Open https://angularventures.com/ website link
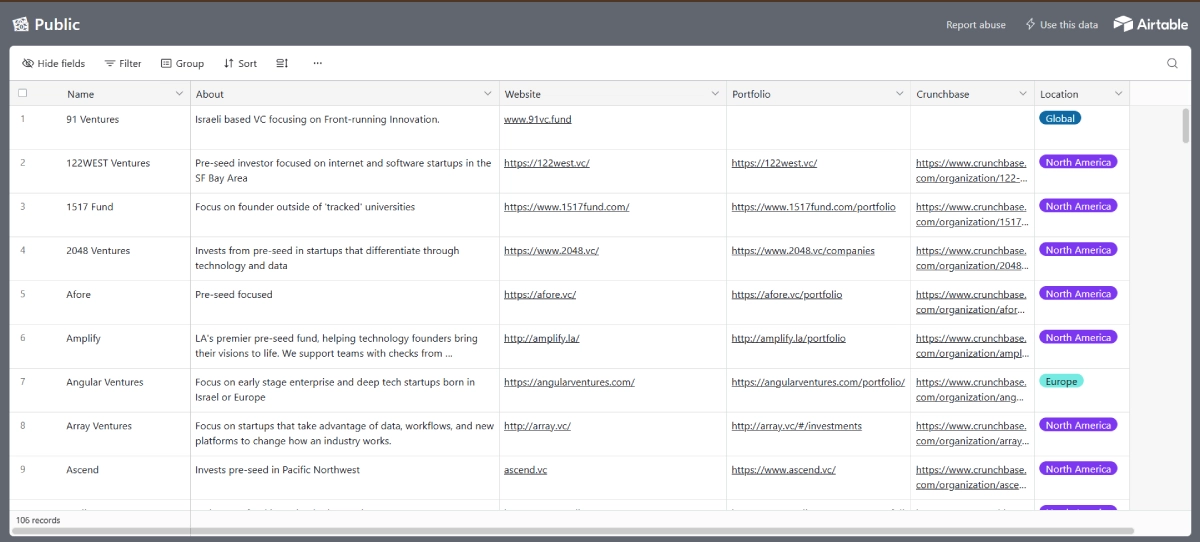 [x=569, y=382]
